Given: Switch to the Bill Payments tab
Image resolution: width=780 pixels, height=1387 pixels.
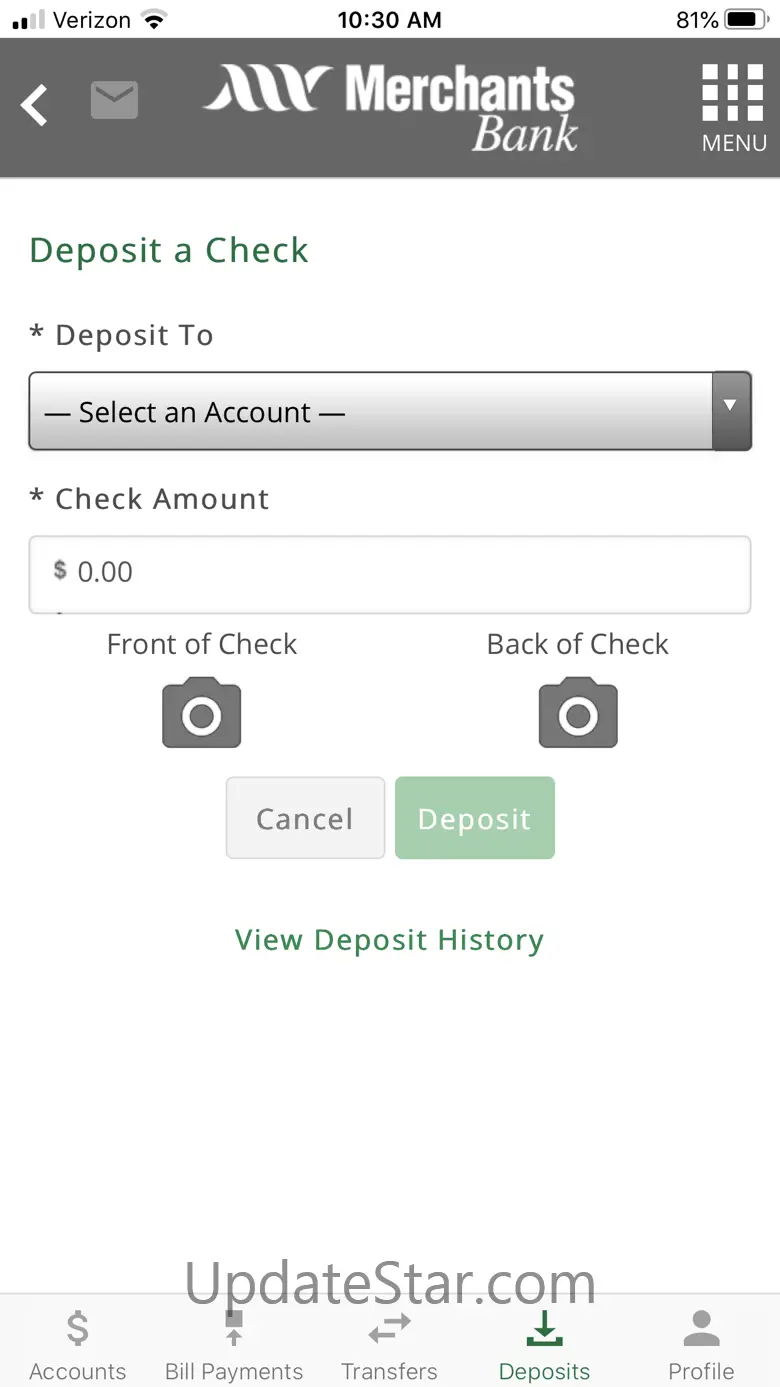Looking at the screenshot, I should click(234, 1346).
